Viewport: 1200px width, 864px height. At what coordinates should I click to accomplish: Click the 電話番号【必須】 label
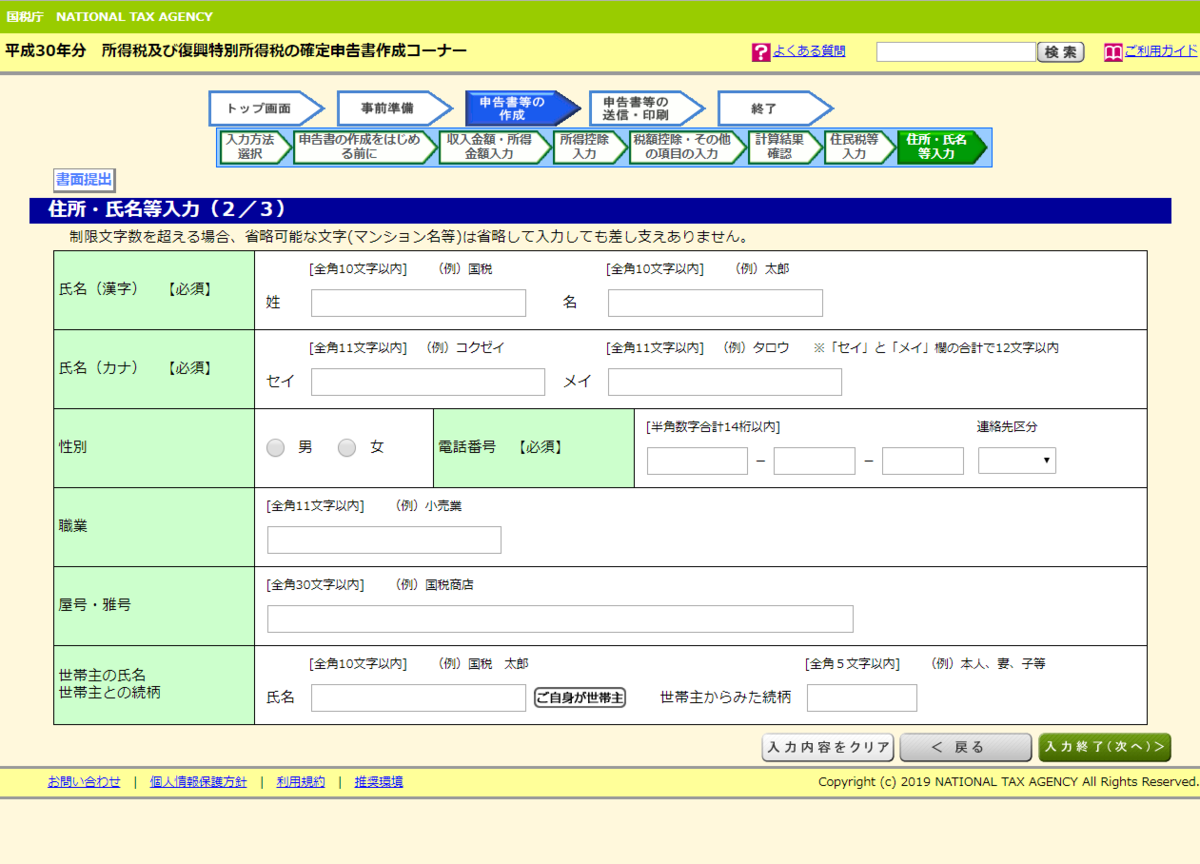(501, 447)
